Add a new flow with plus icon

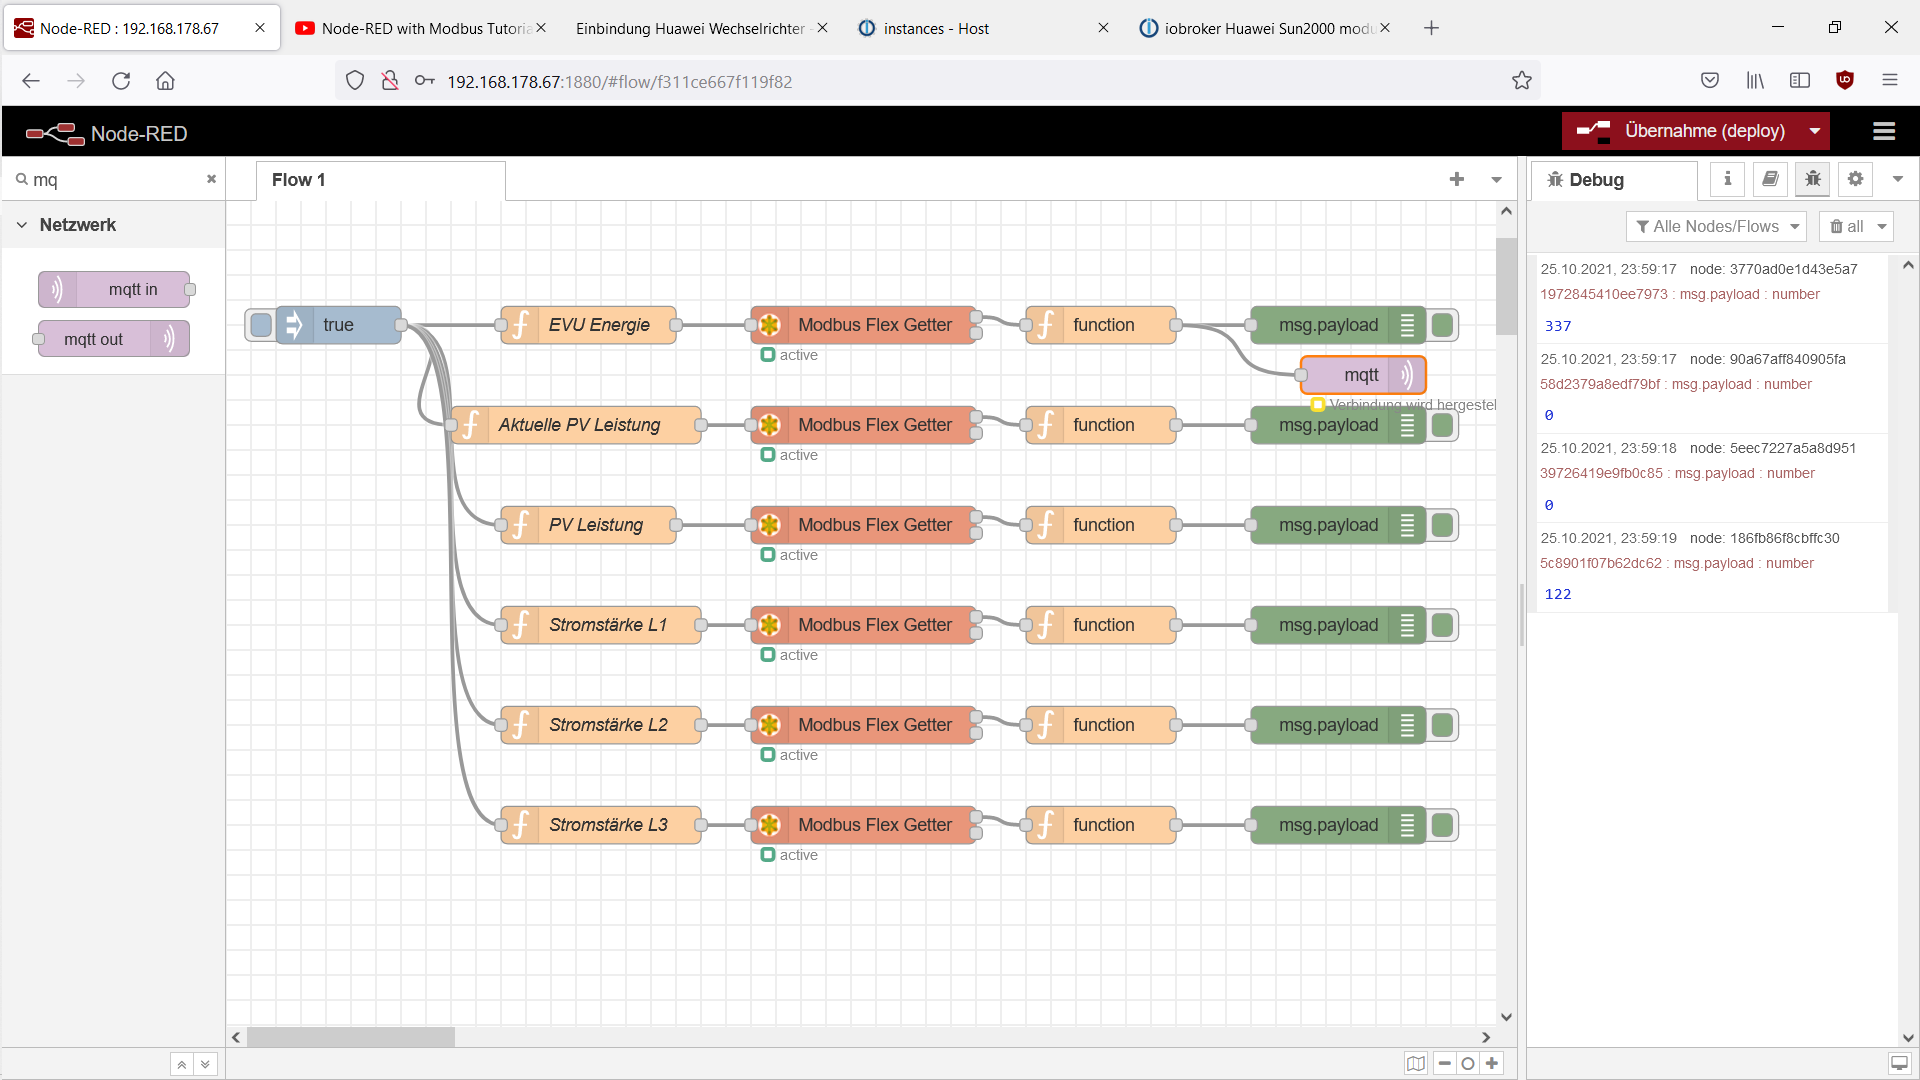(x=1457, y=179)
